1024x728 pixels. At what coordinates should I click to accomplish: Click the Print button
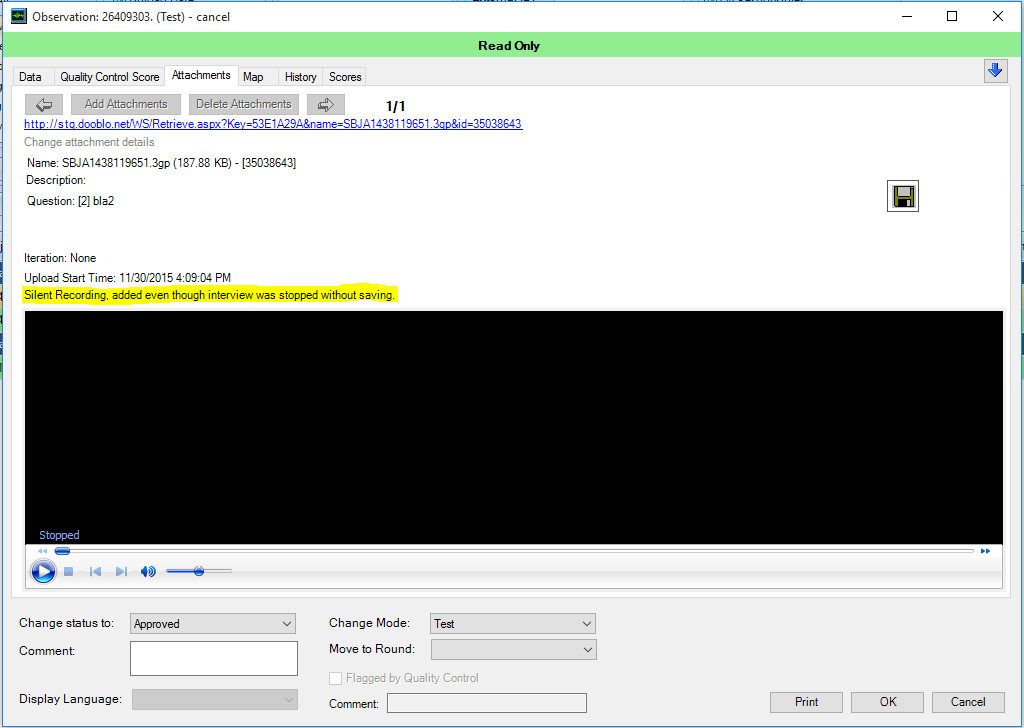point(807,703)
